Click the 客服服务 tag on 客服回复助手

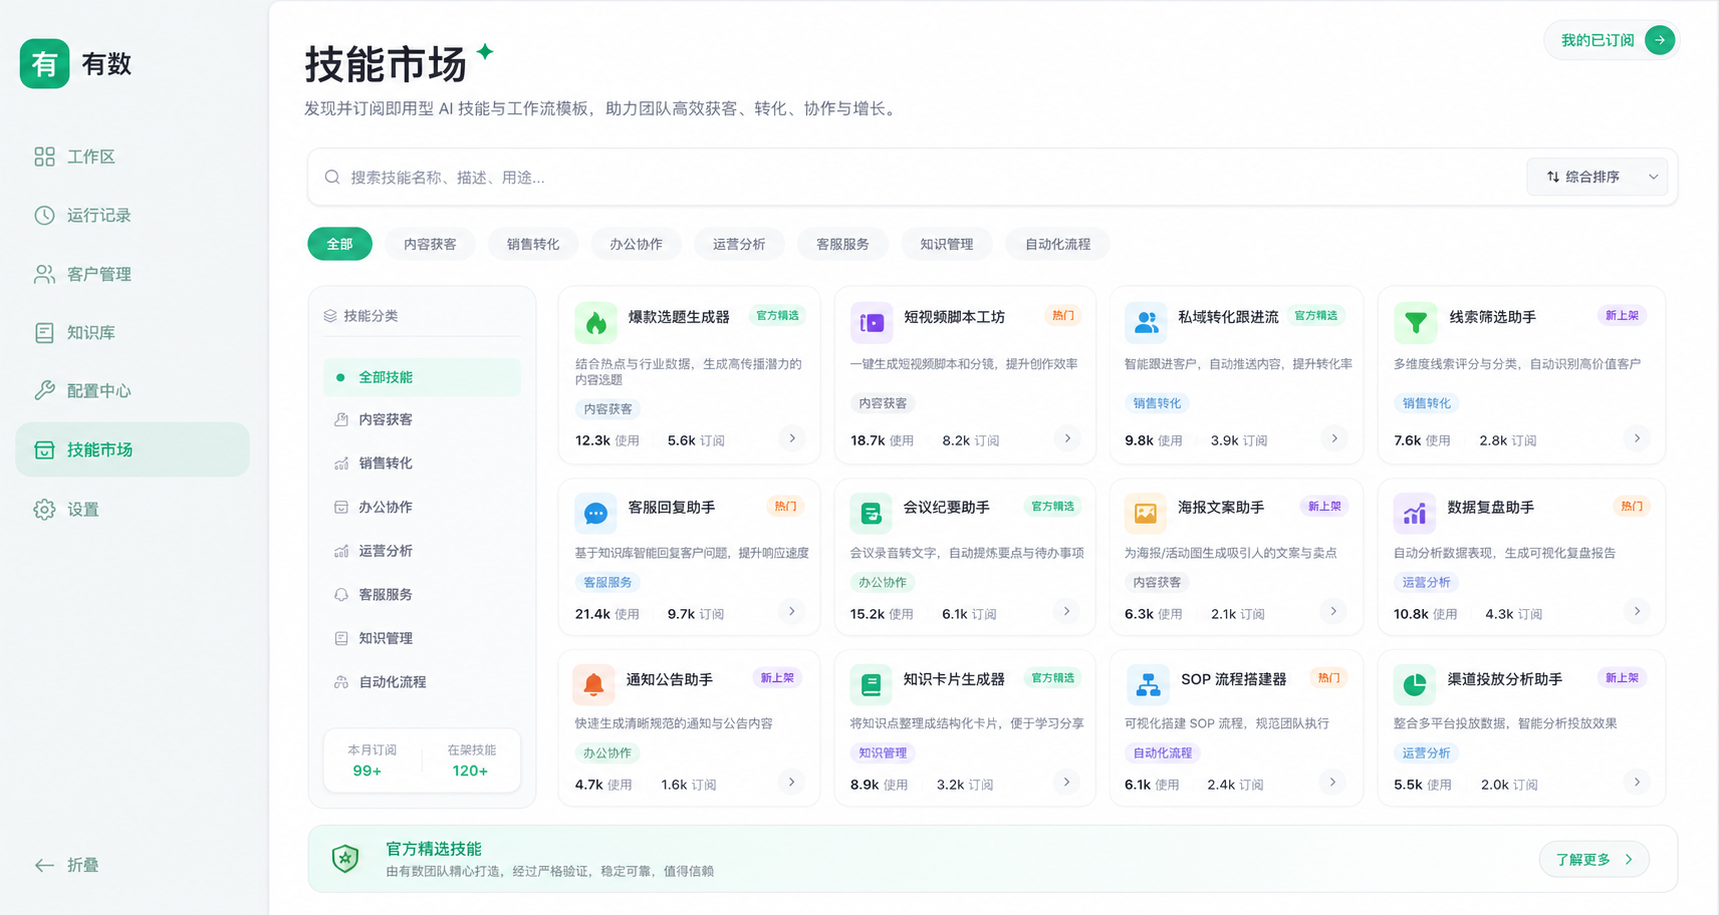(607, 582)
